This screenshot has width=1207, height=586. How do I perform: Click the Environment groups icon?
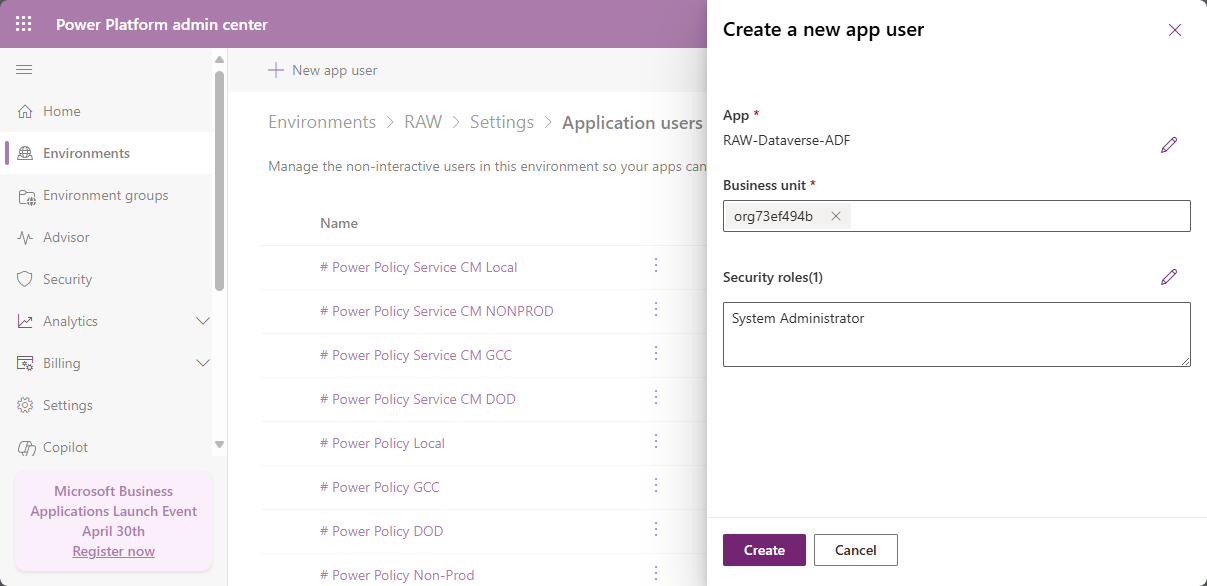point(25,195)
